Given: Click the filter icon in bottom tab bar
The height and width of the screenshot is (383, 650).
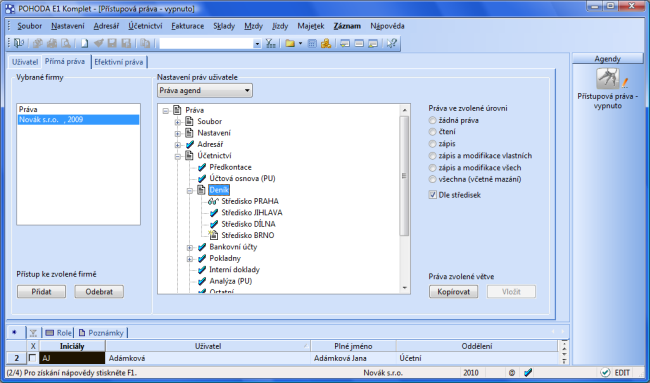Looking at the screenshot, I should (x=33, y=332).
